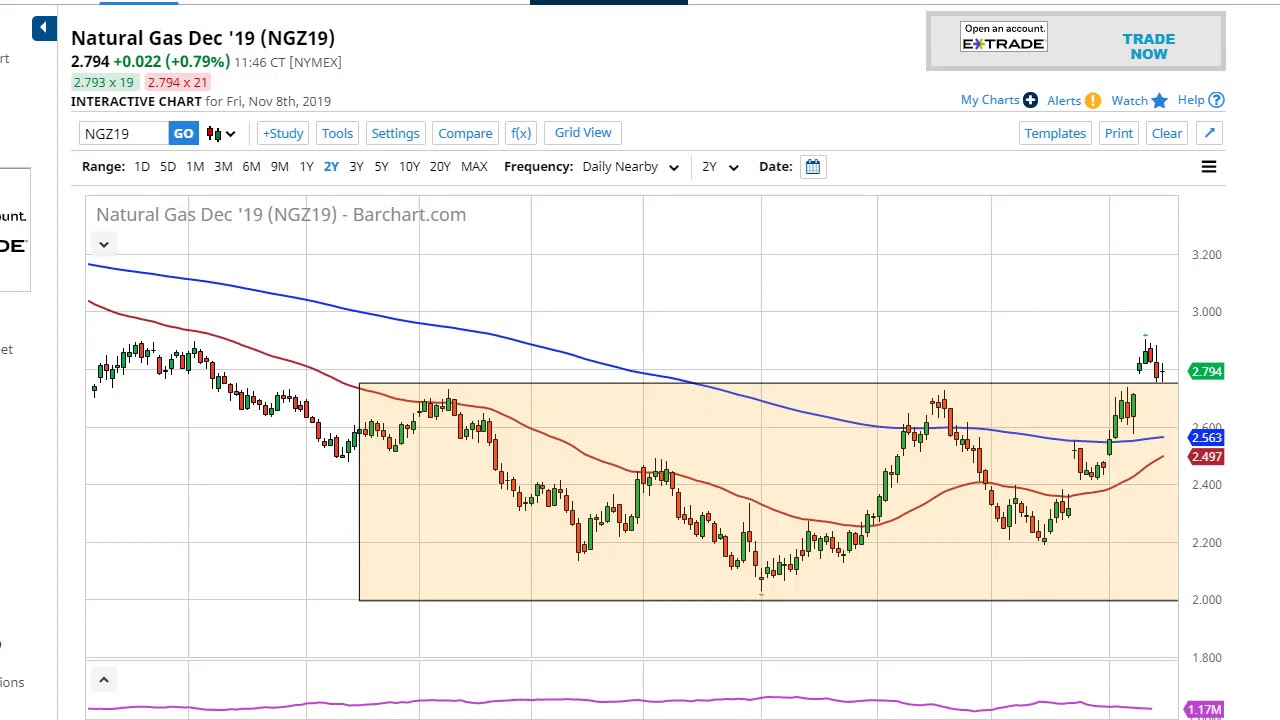The image size is (1280, 720).
Task: Select the 10Y range
Action: point(409,167)
